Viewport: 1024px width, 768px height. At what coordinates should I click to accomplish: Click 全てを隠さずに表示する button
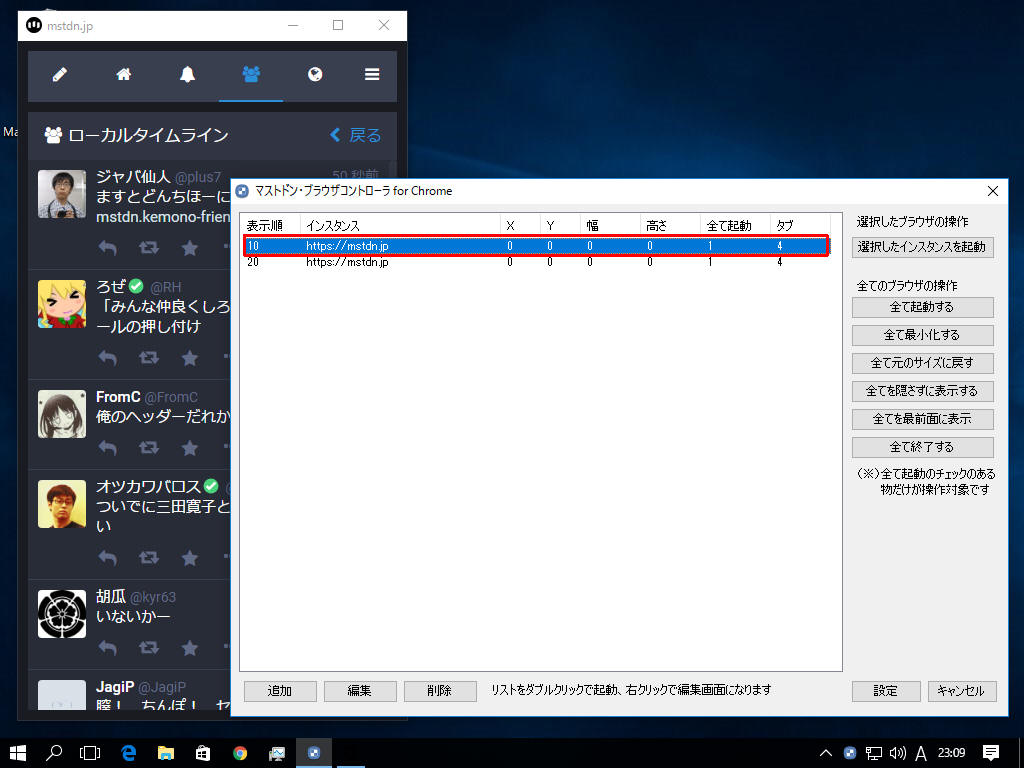[x=923, y=391]
